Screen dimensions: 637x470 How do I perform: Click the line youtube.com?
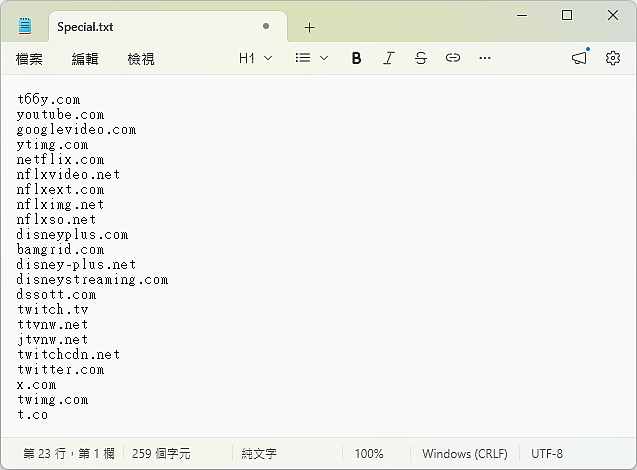(61, 115)
